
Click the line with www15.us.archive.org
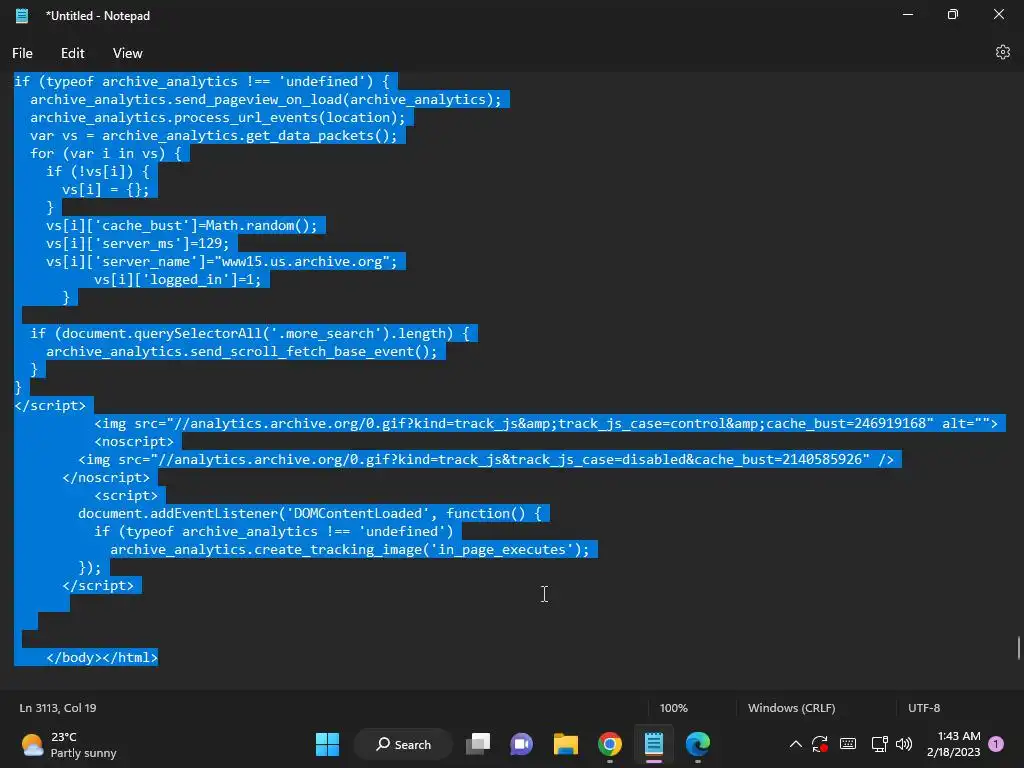click(x=221, y=261)
